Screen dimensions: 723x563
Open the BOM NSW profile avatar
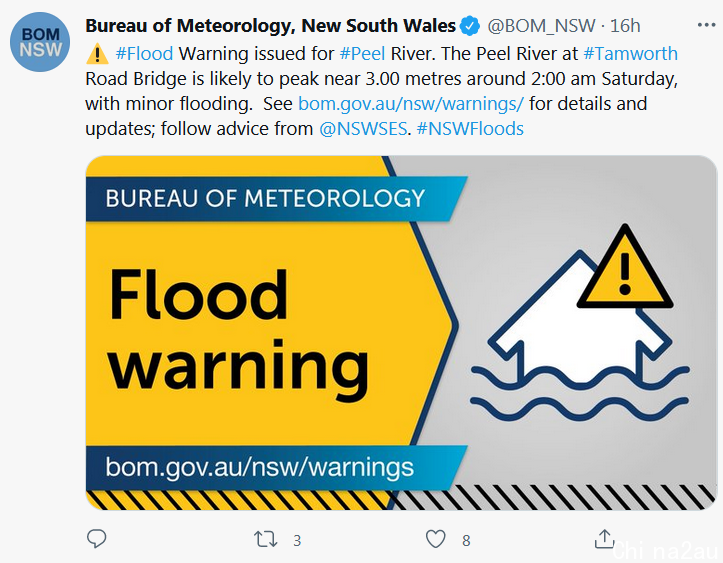click(40, 42)
